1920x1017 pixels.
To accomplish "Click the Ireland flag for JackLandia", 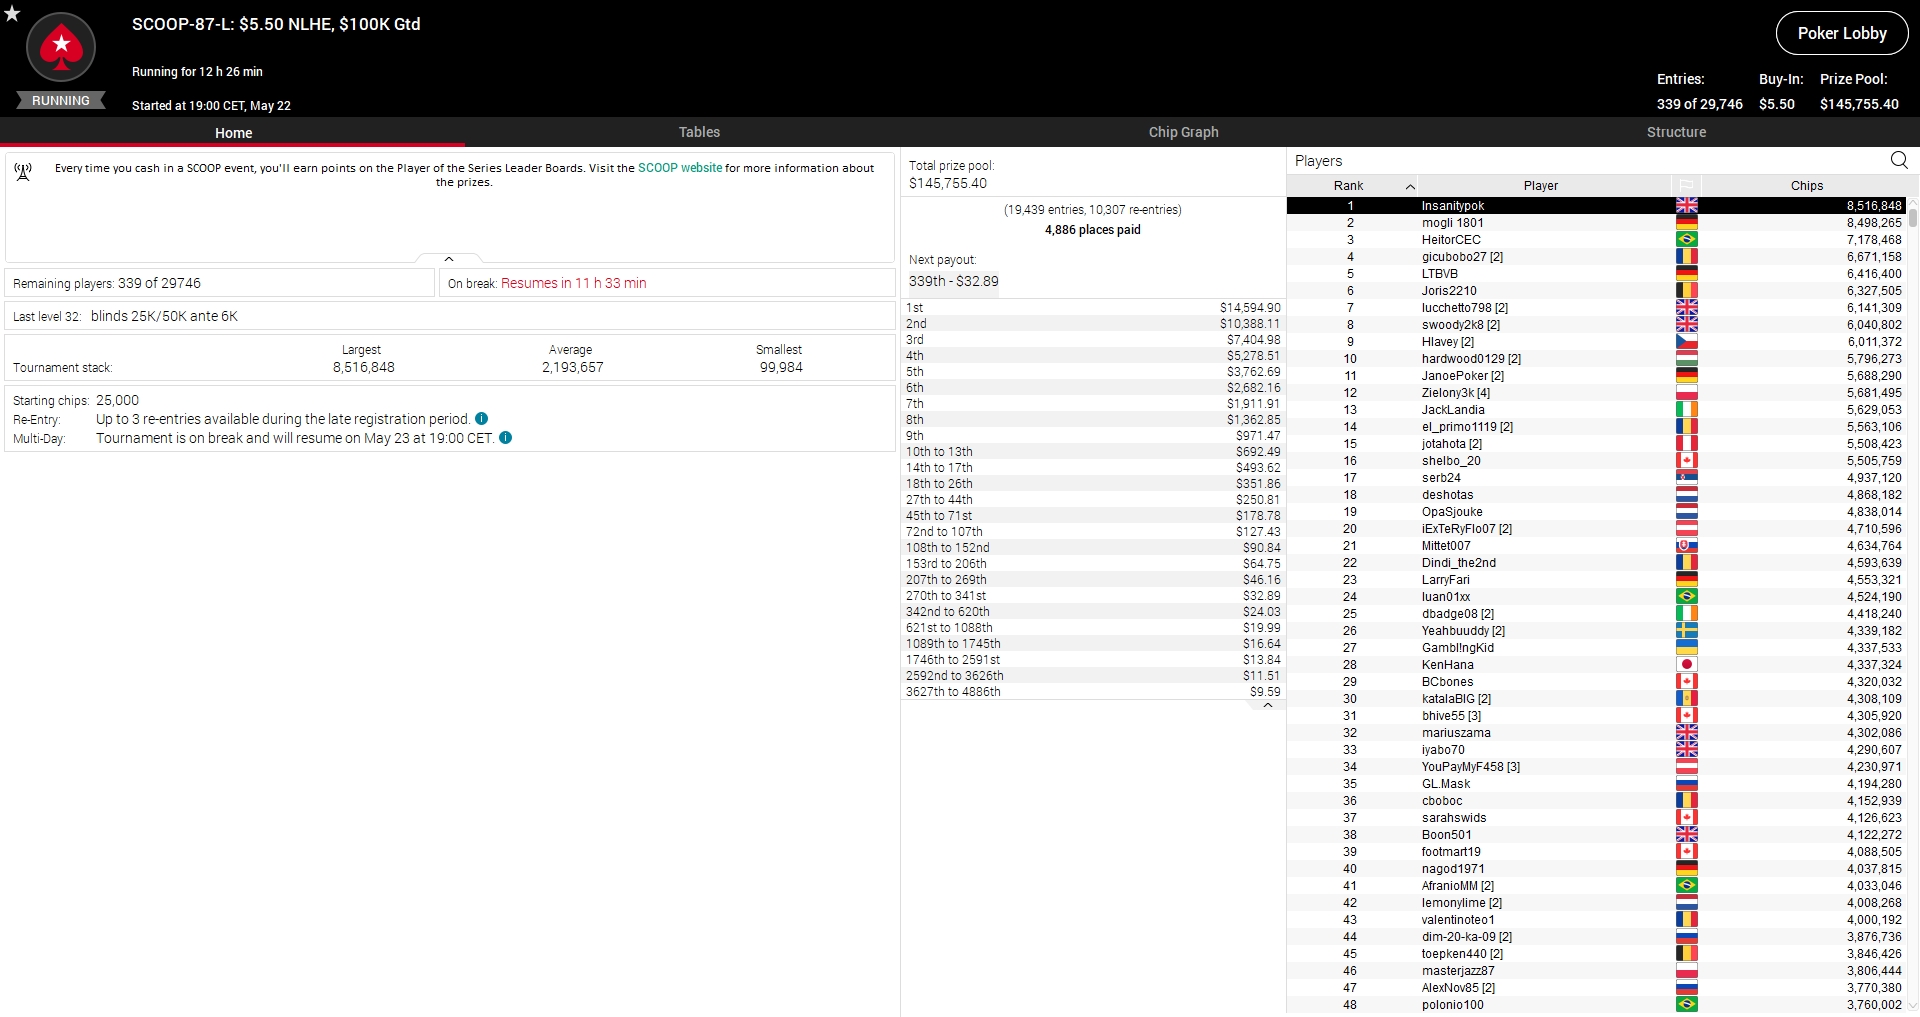I will (x=1686, y=410).
